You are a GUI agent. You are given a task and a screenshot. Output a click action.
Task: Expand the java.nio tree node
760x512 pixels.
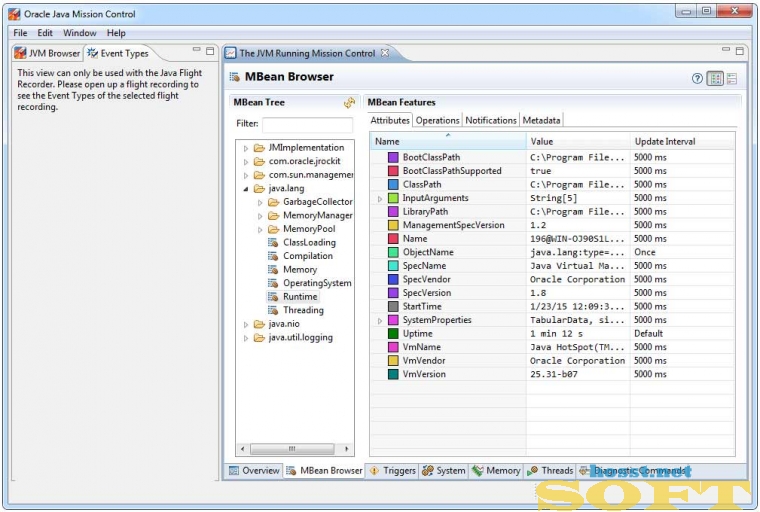(246, 324)
